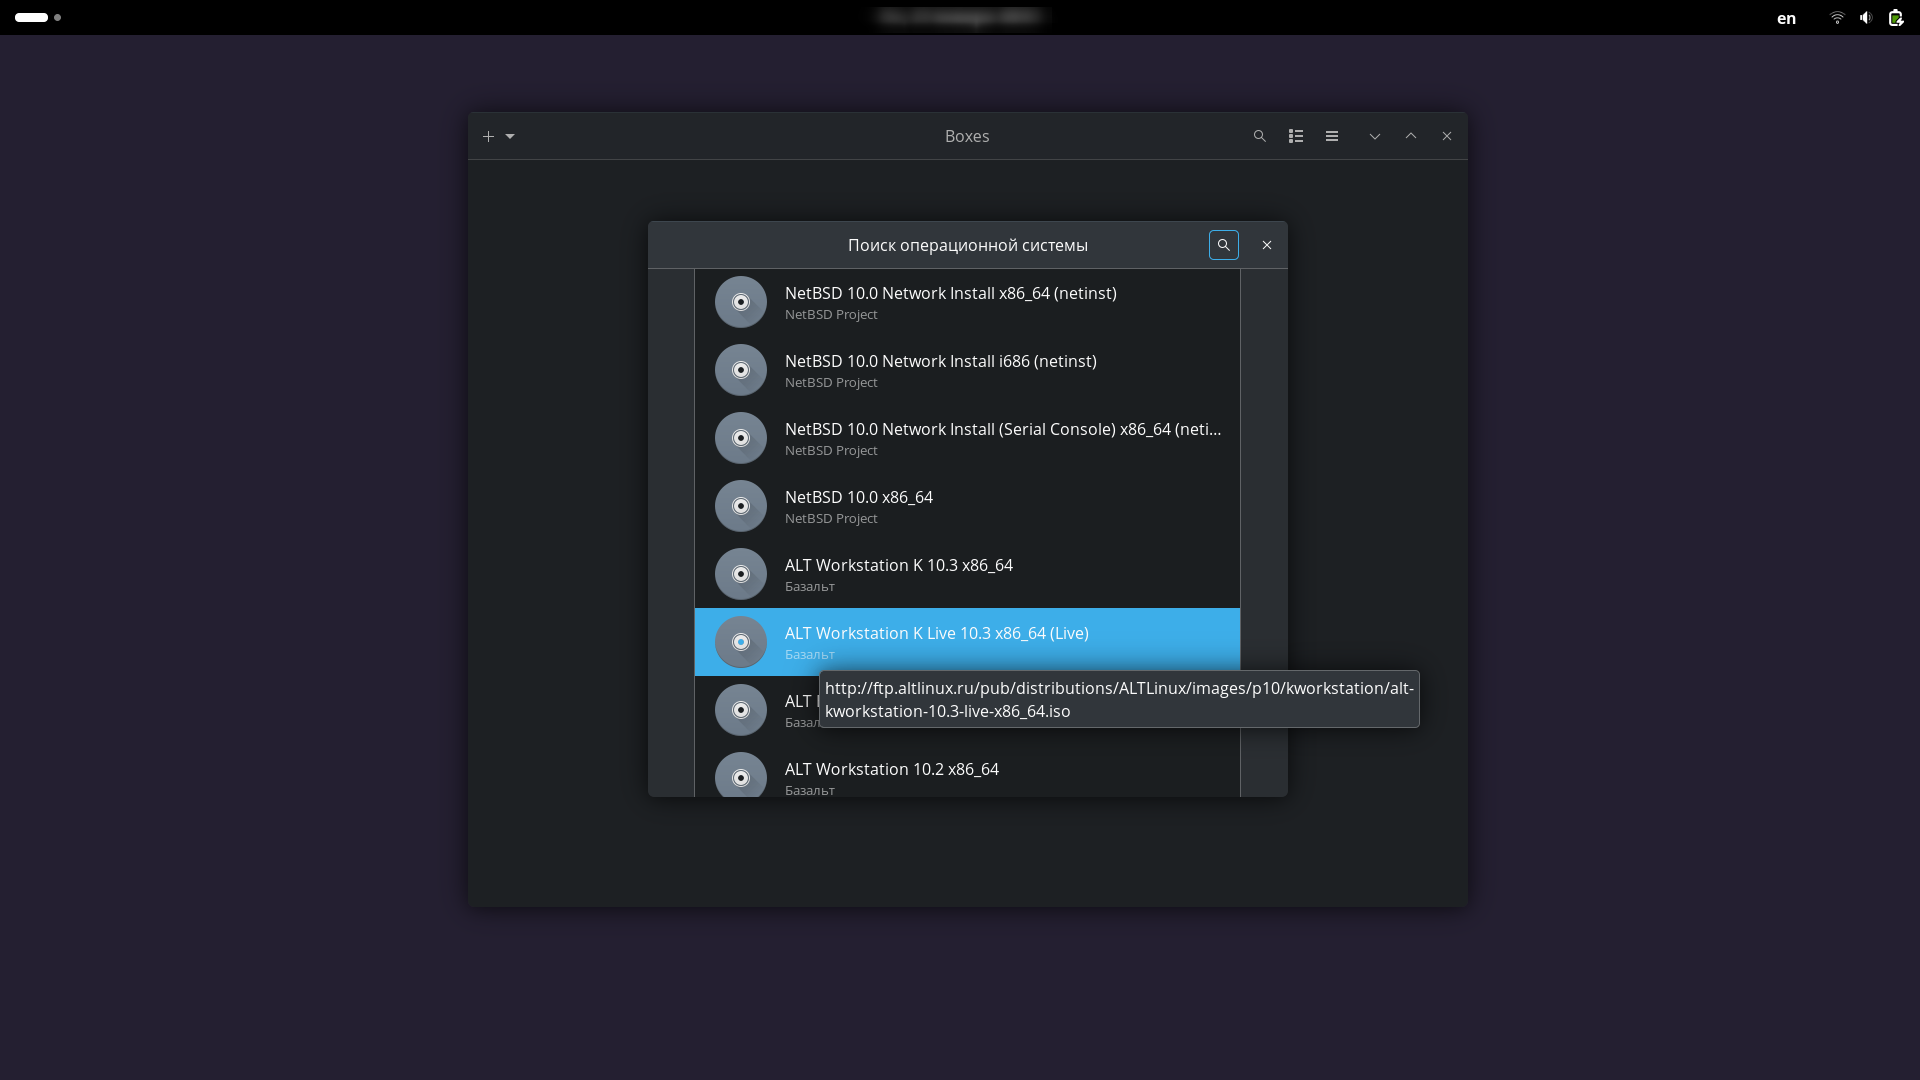Image resolution: width=1920 pixels, height=1080 pixels.
Task: Open search in the Boxes header bar
Action: [x=1260, y=136]
